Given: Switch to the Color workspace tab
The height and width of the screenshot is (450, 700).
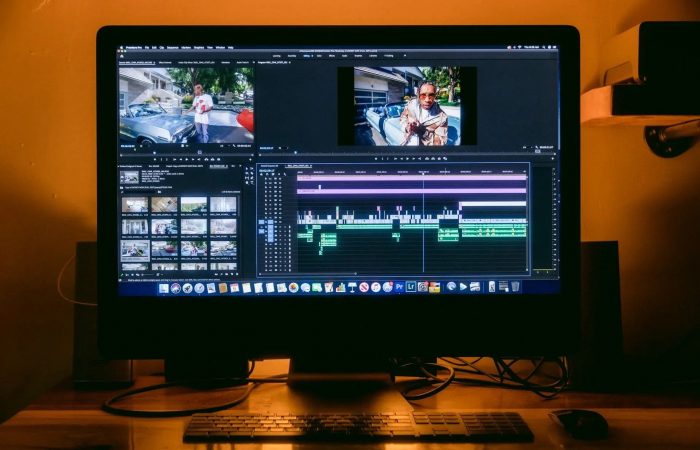Looking at the screenshot, I should (319, 56).
